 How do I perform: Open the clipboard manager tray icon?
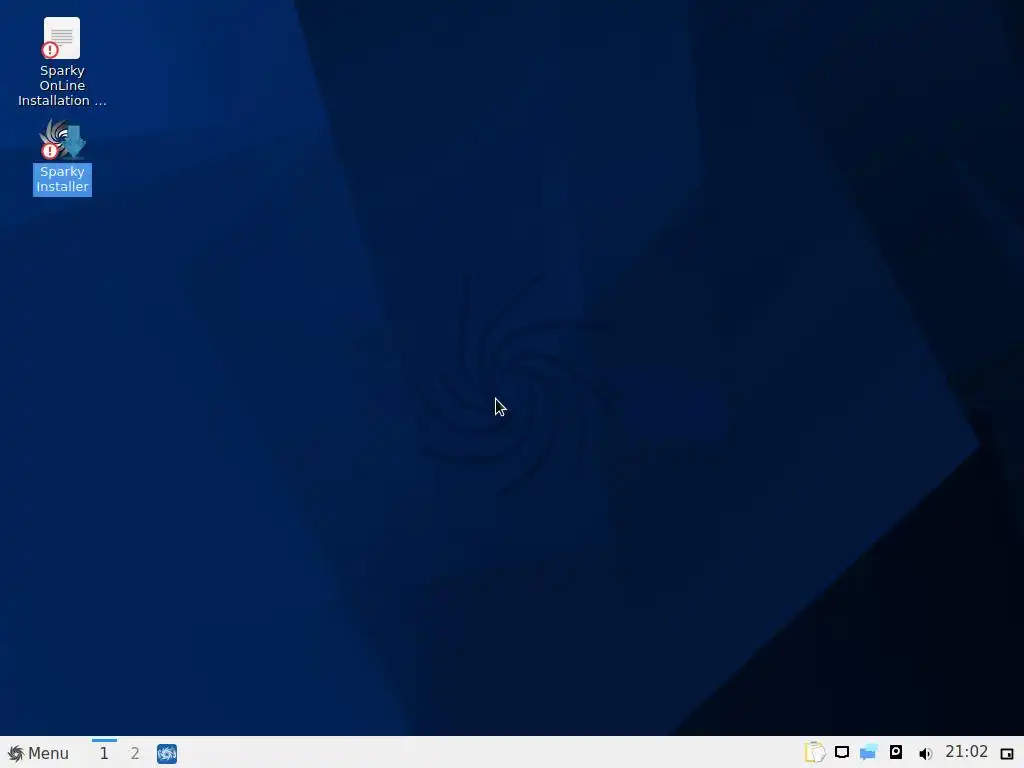(814, 752)
